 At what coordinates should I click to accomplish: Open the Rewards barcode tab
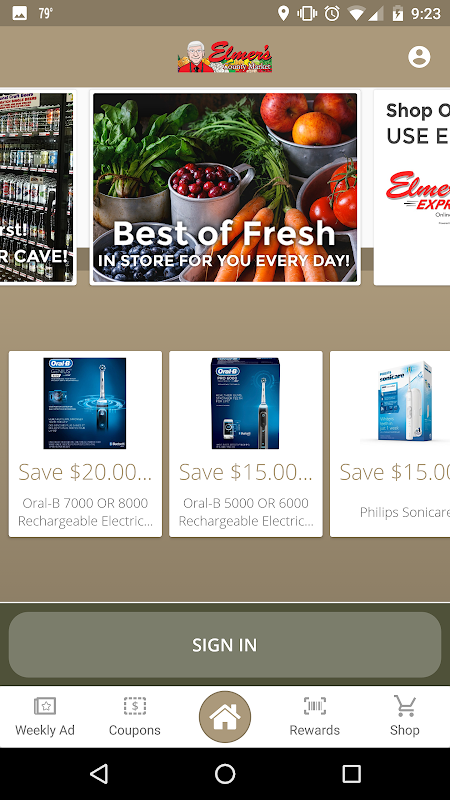[x=315, y=717]
